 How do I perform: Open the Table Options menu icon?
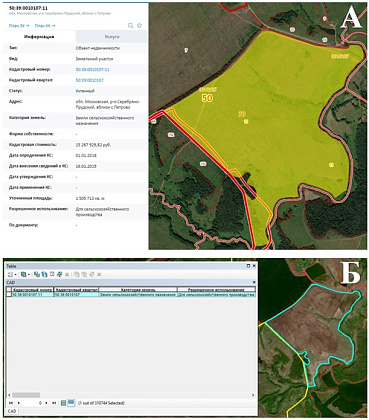[10, 274]
